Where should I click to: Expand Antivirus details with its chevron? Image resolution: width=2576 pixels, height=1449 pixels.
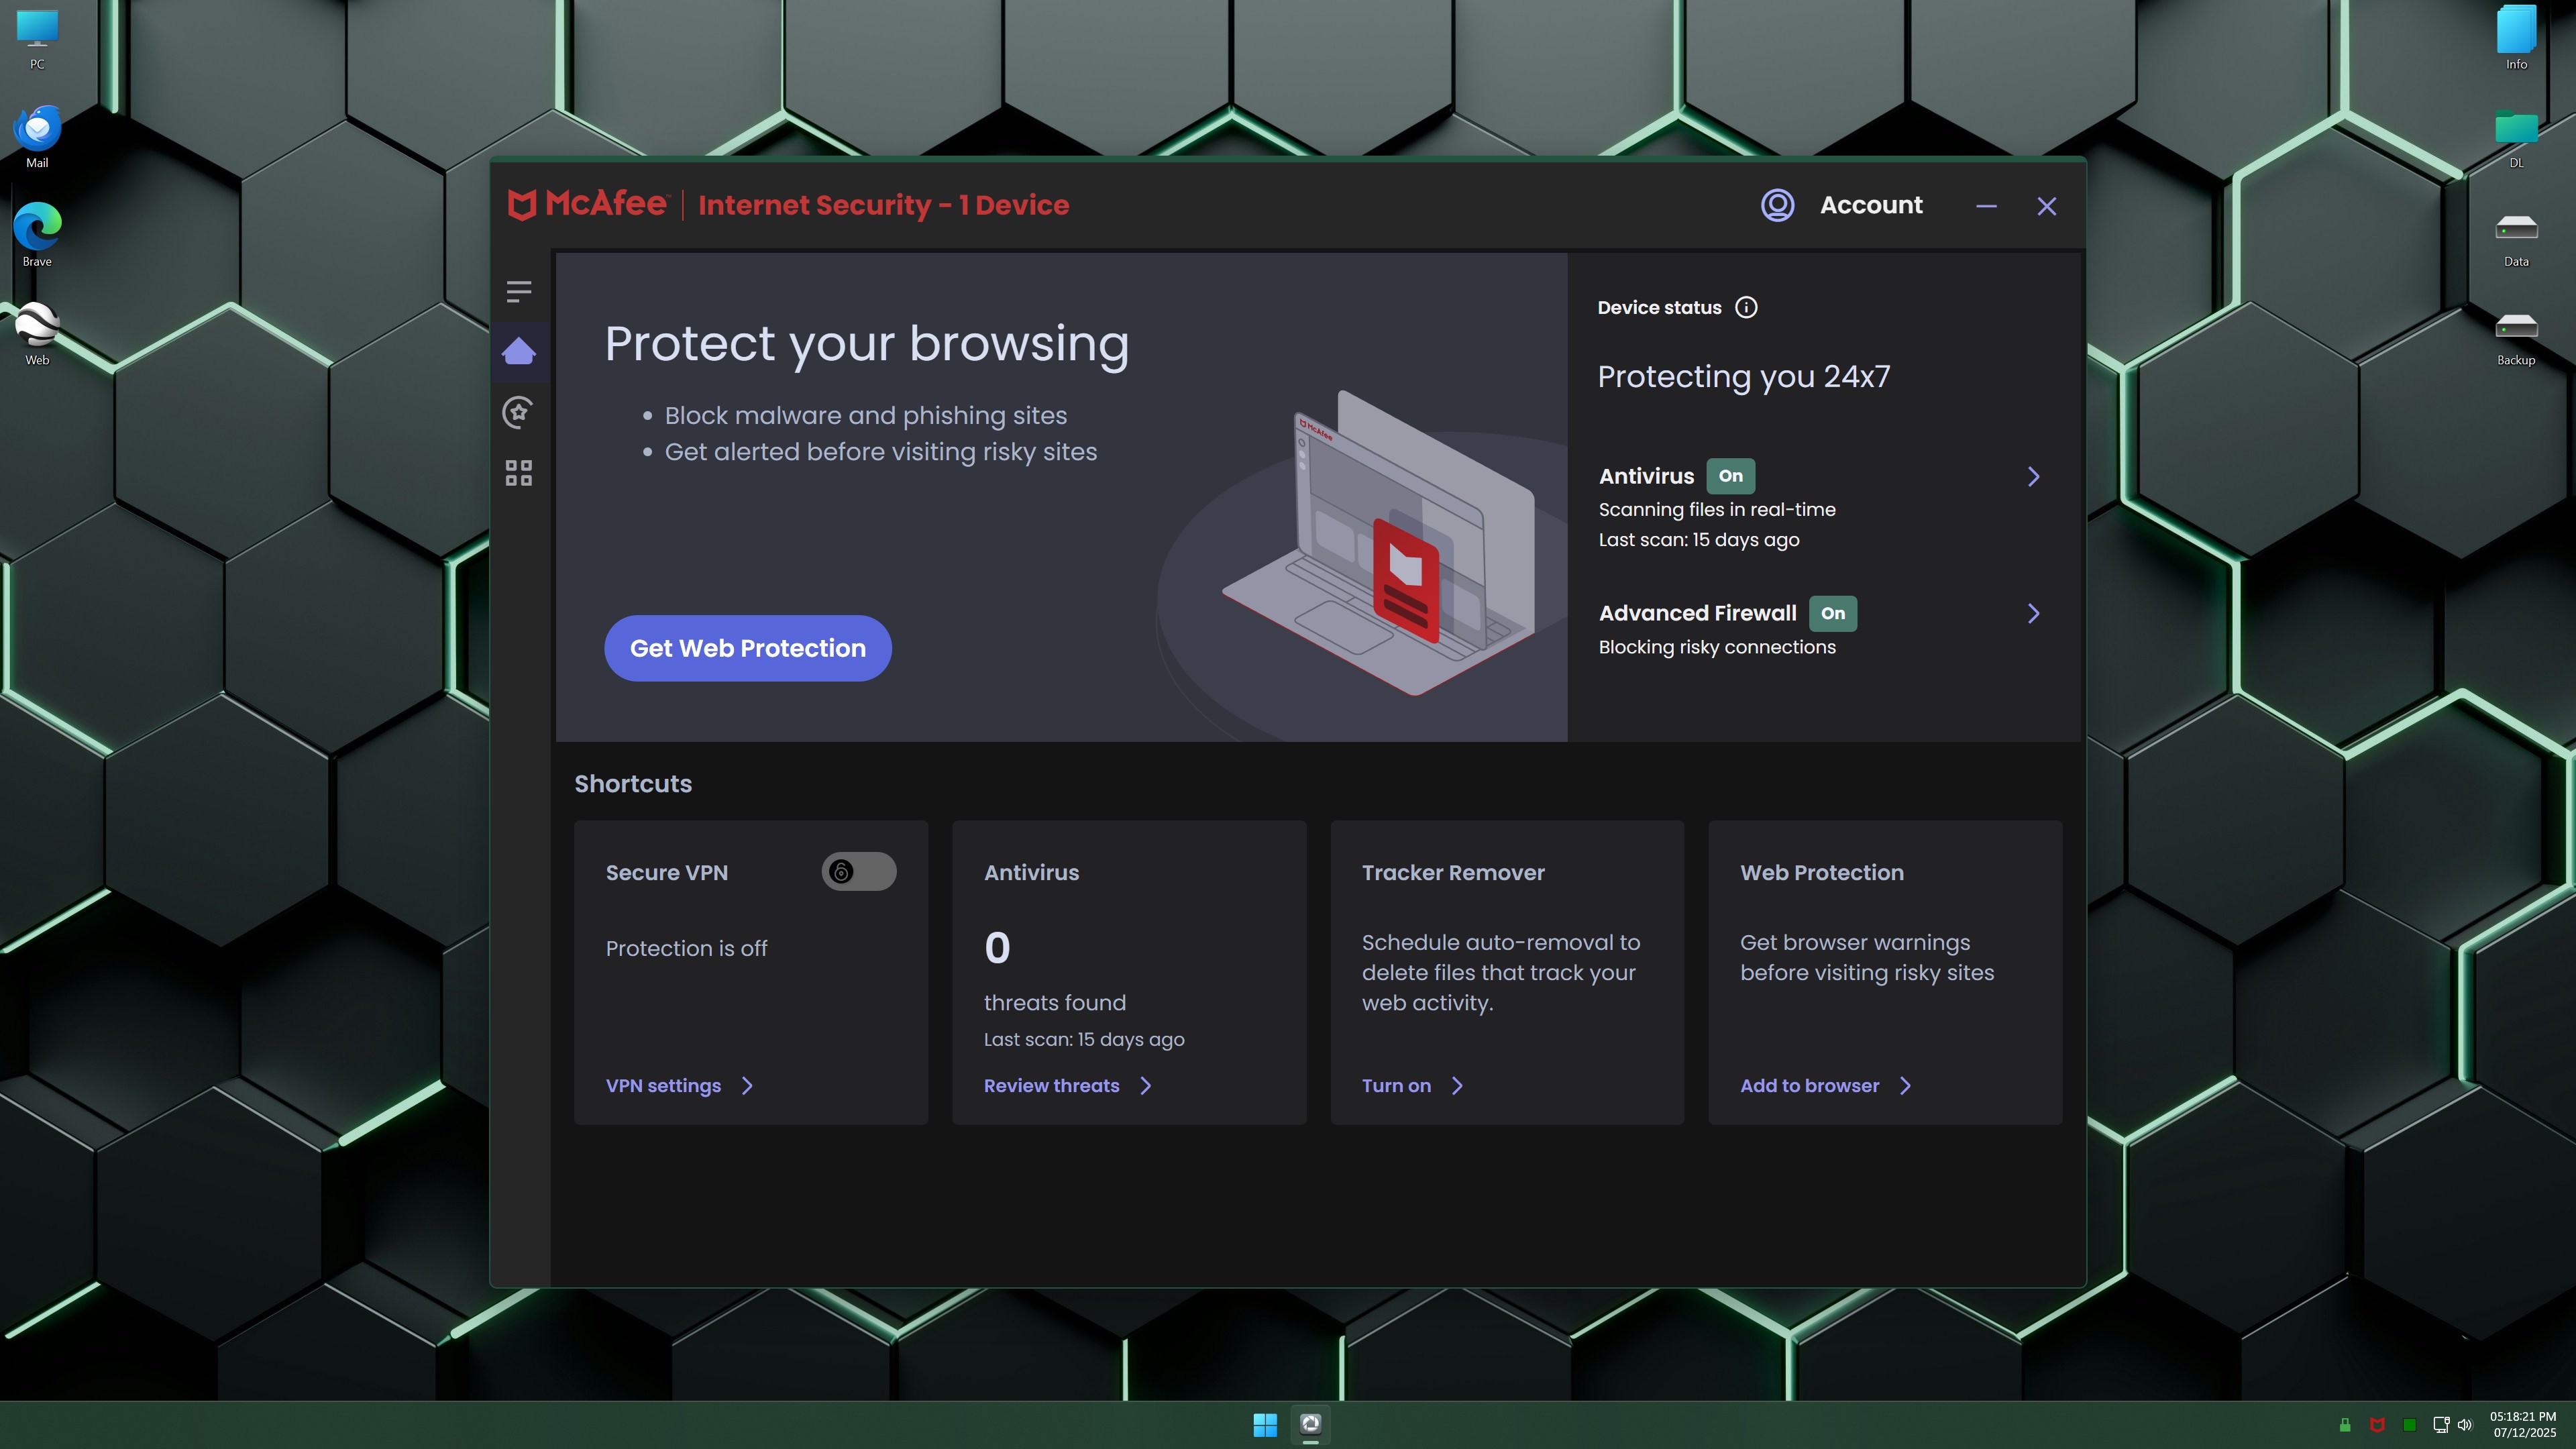pyautogui.click(x=2033, y=476)
